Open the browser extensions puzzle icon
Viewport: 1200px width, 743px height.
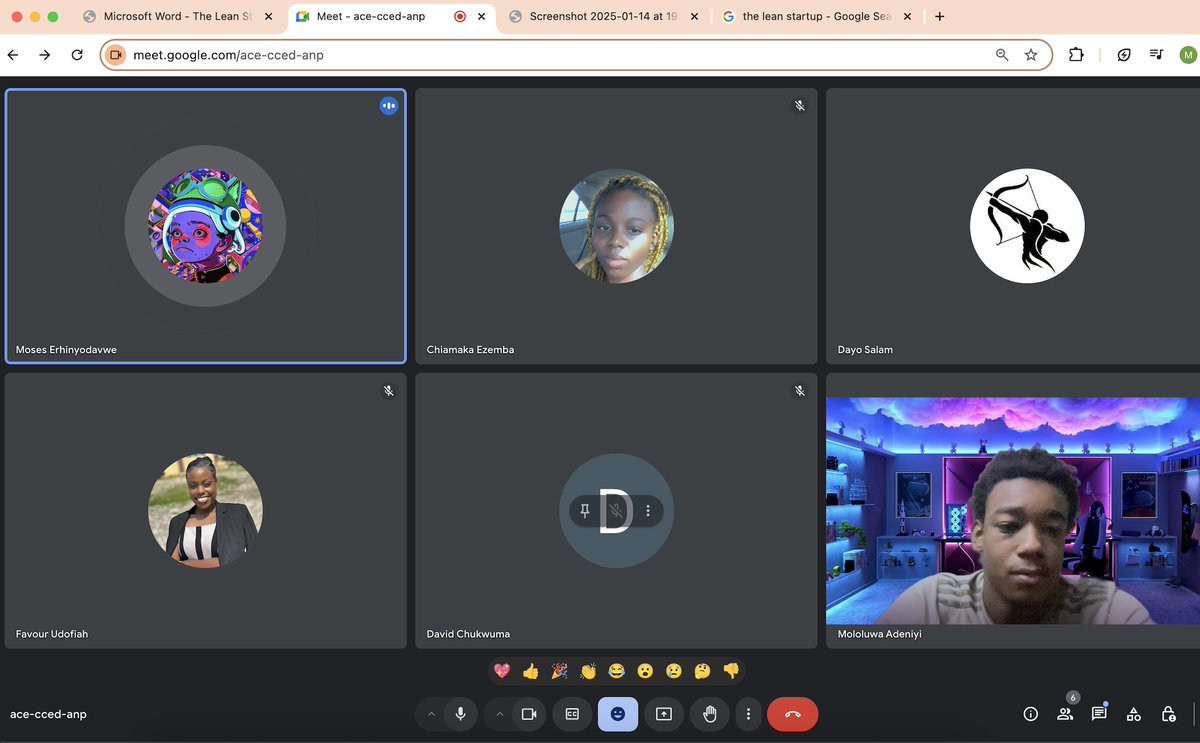pyautogui.click(x=1076, y=55)
